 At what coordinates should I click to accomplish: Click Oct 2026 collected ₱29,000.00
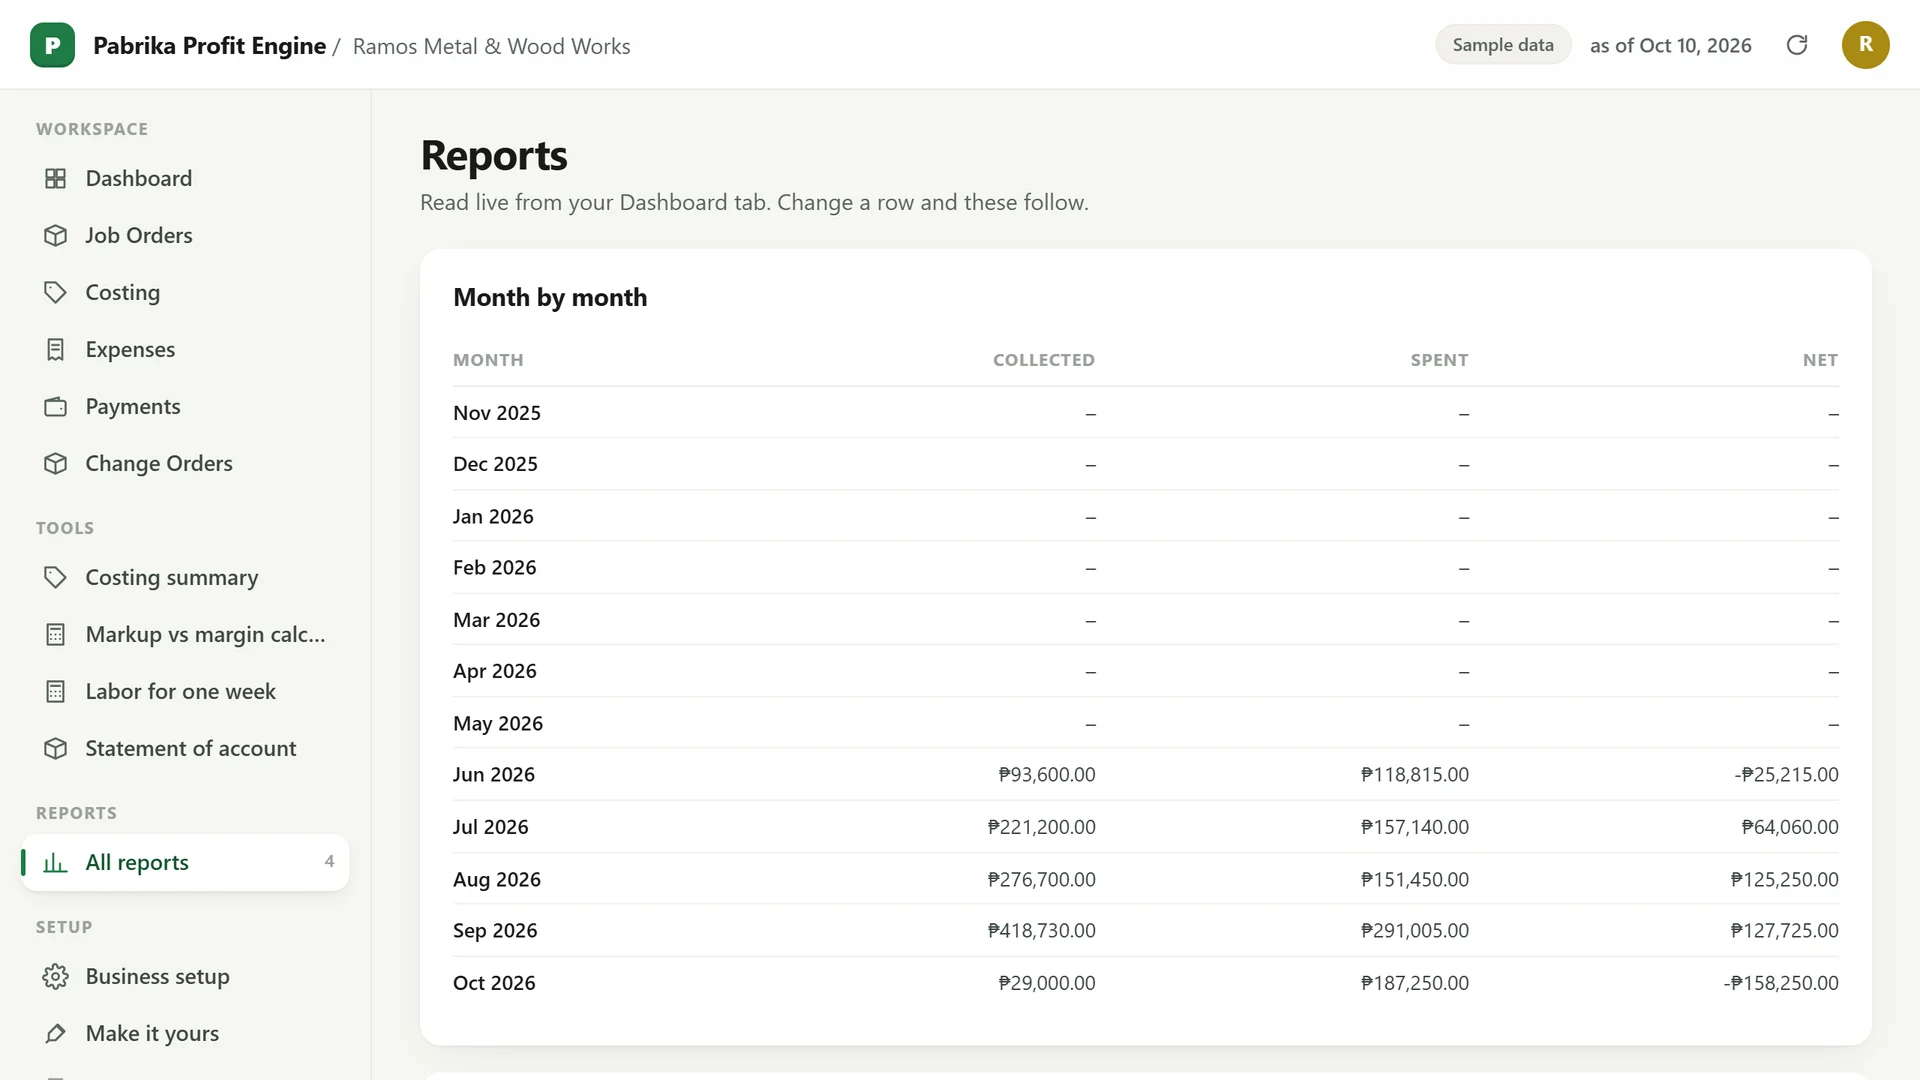point(1047,983)
